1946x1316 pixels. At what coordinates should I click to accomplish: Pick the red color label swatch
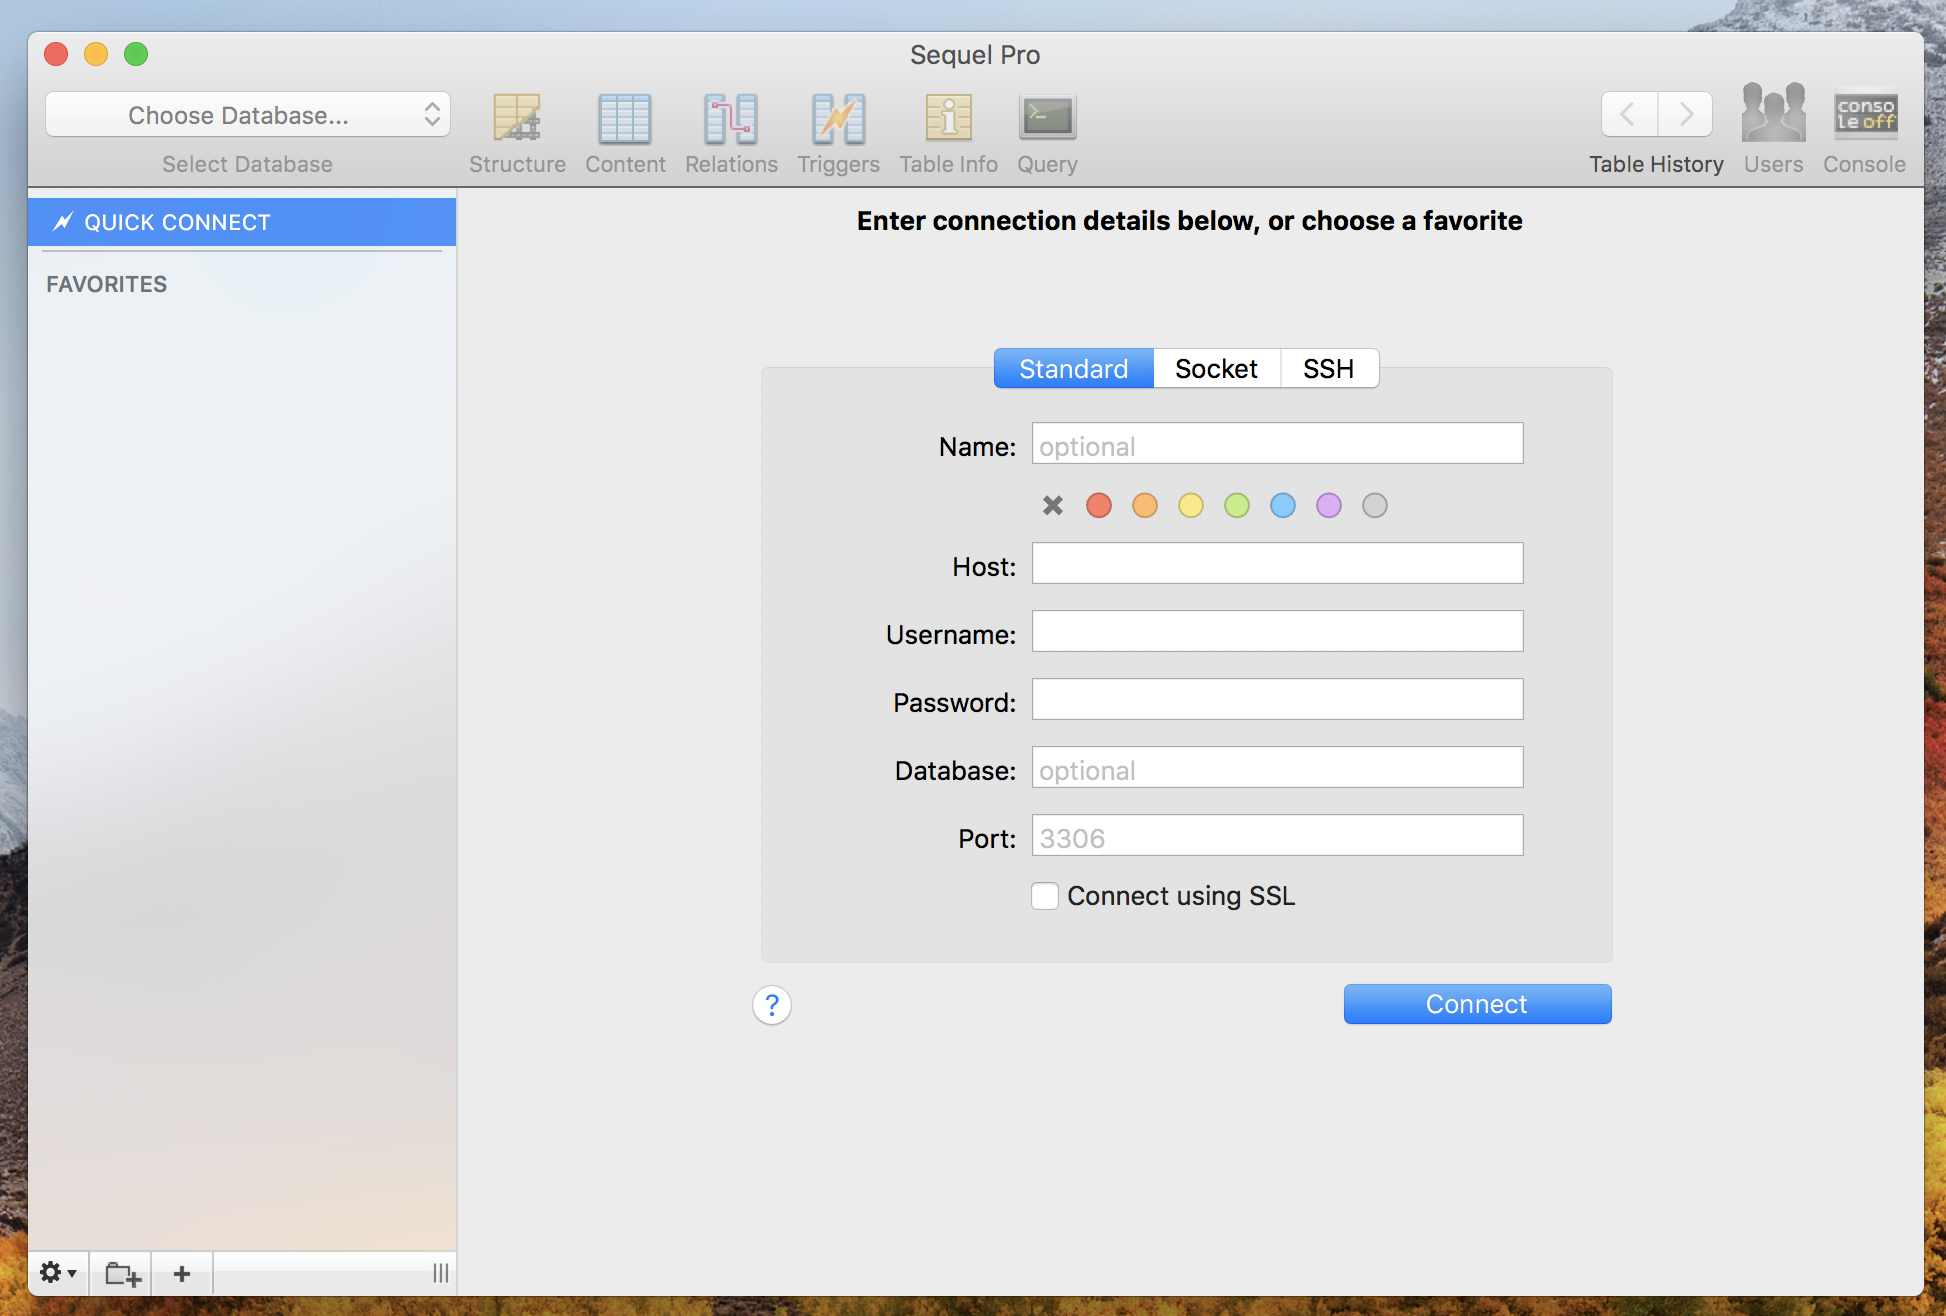click(1099, 506)
